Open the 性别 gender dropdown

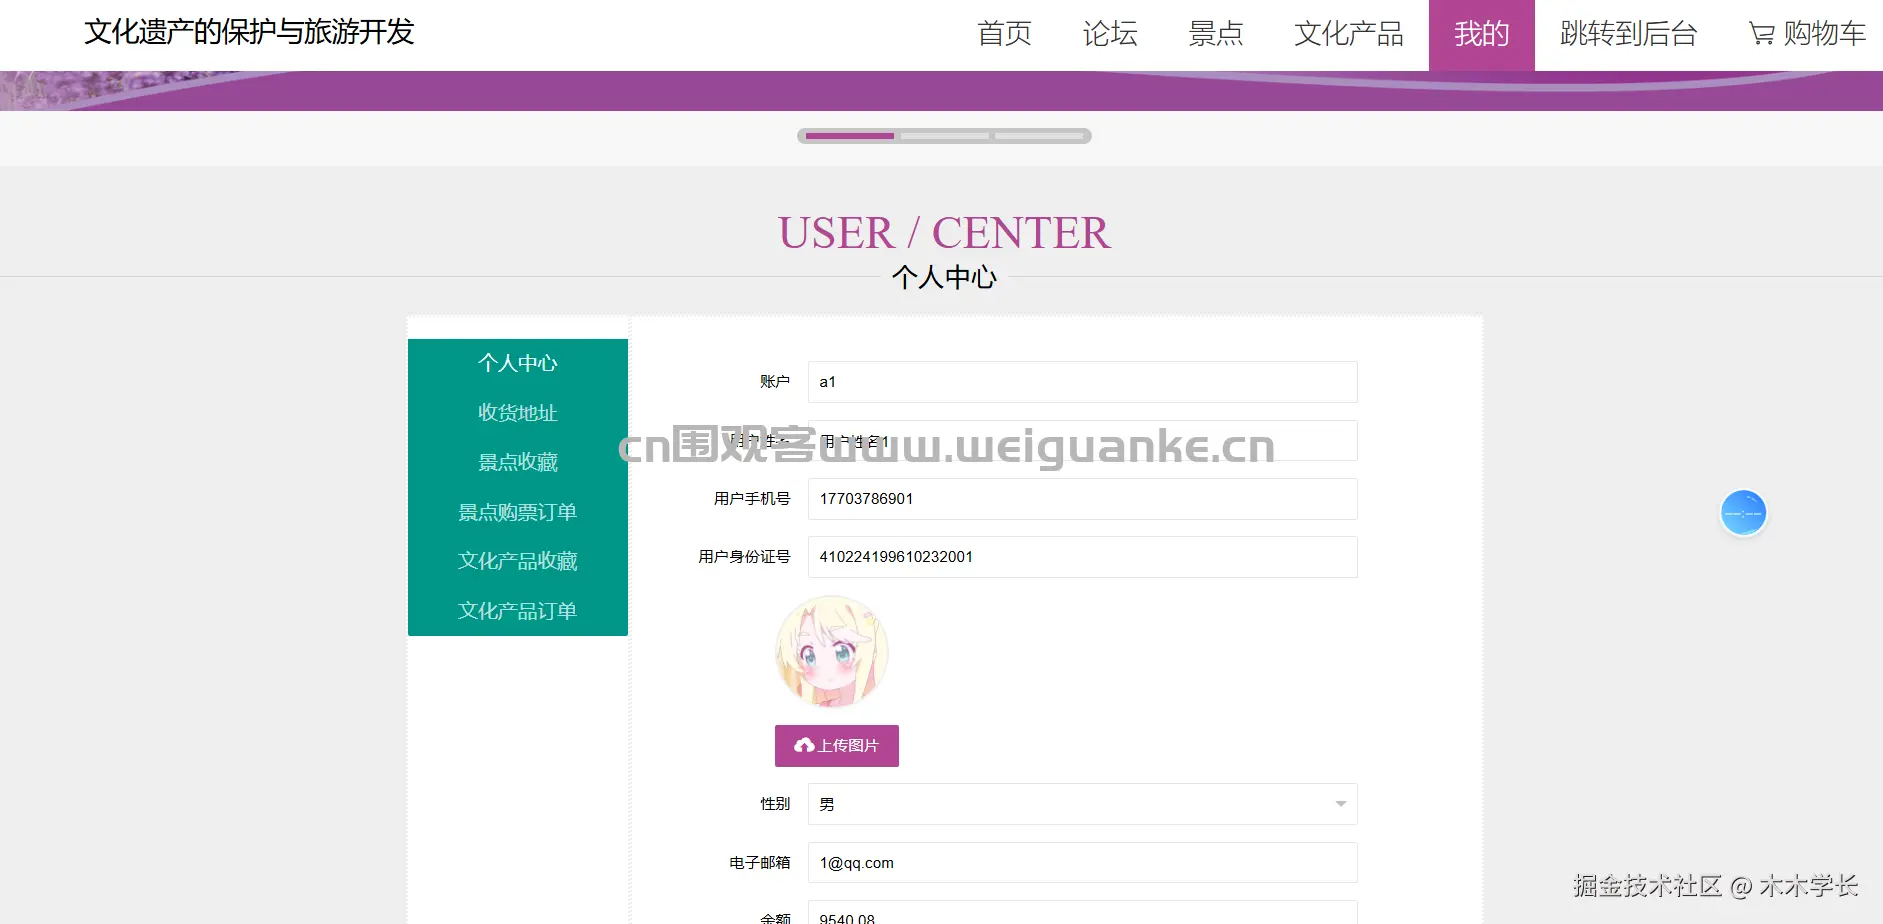[x=1080, y=803]
